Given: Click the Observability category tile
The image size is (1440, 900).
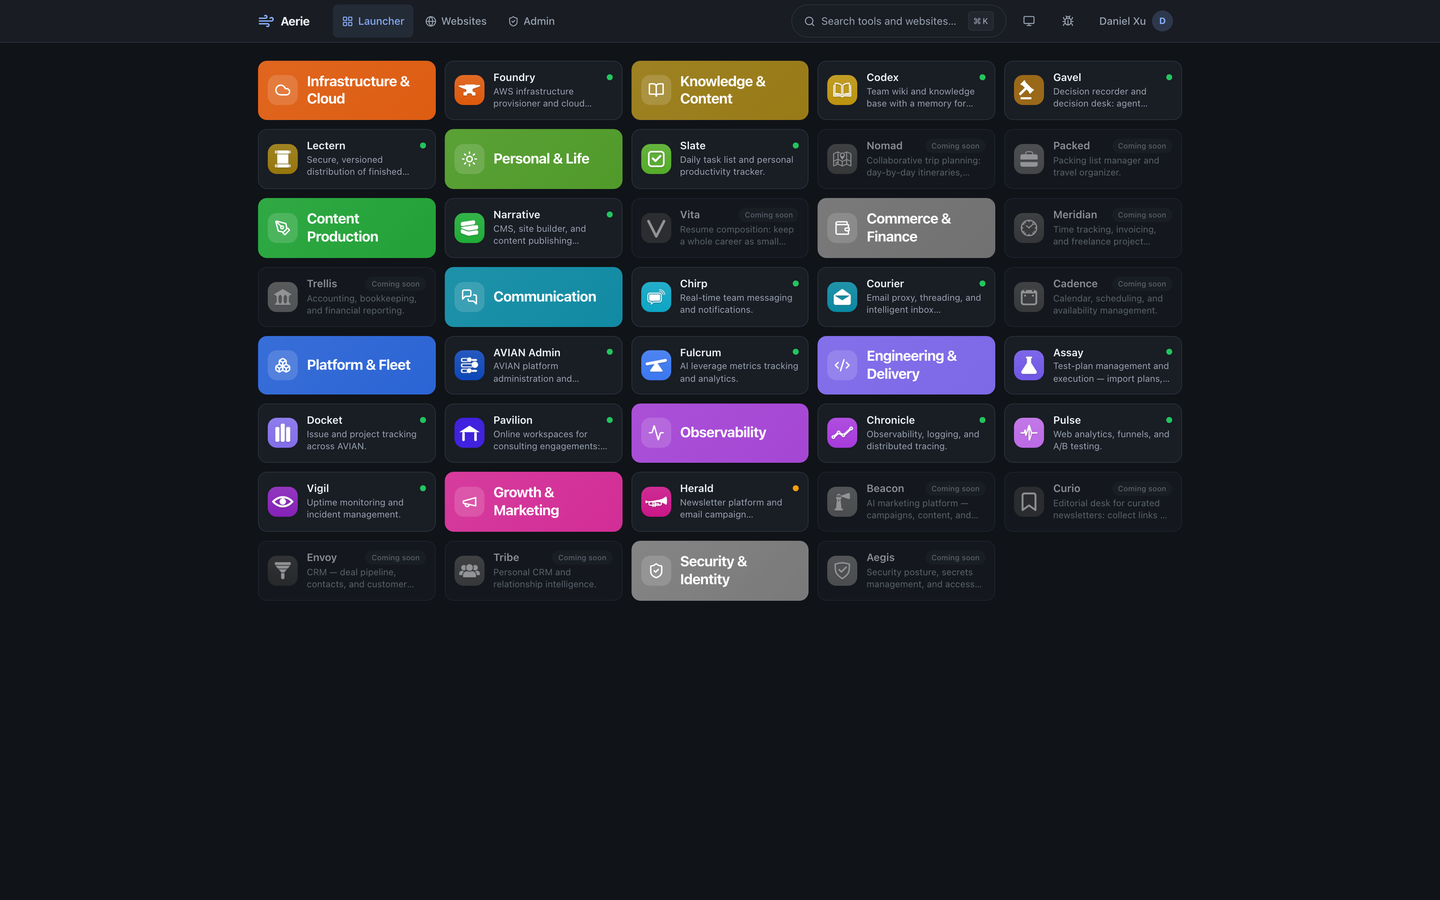Looking at the screenshot, I should pos(720,433).
